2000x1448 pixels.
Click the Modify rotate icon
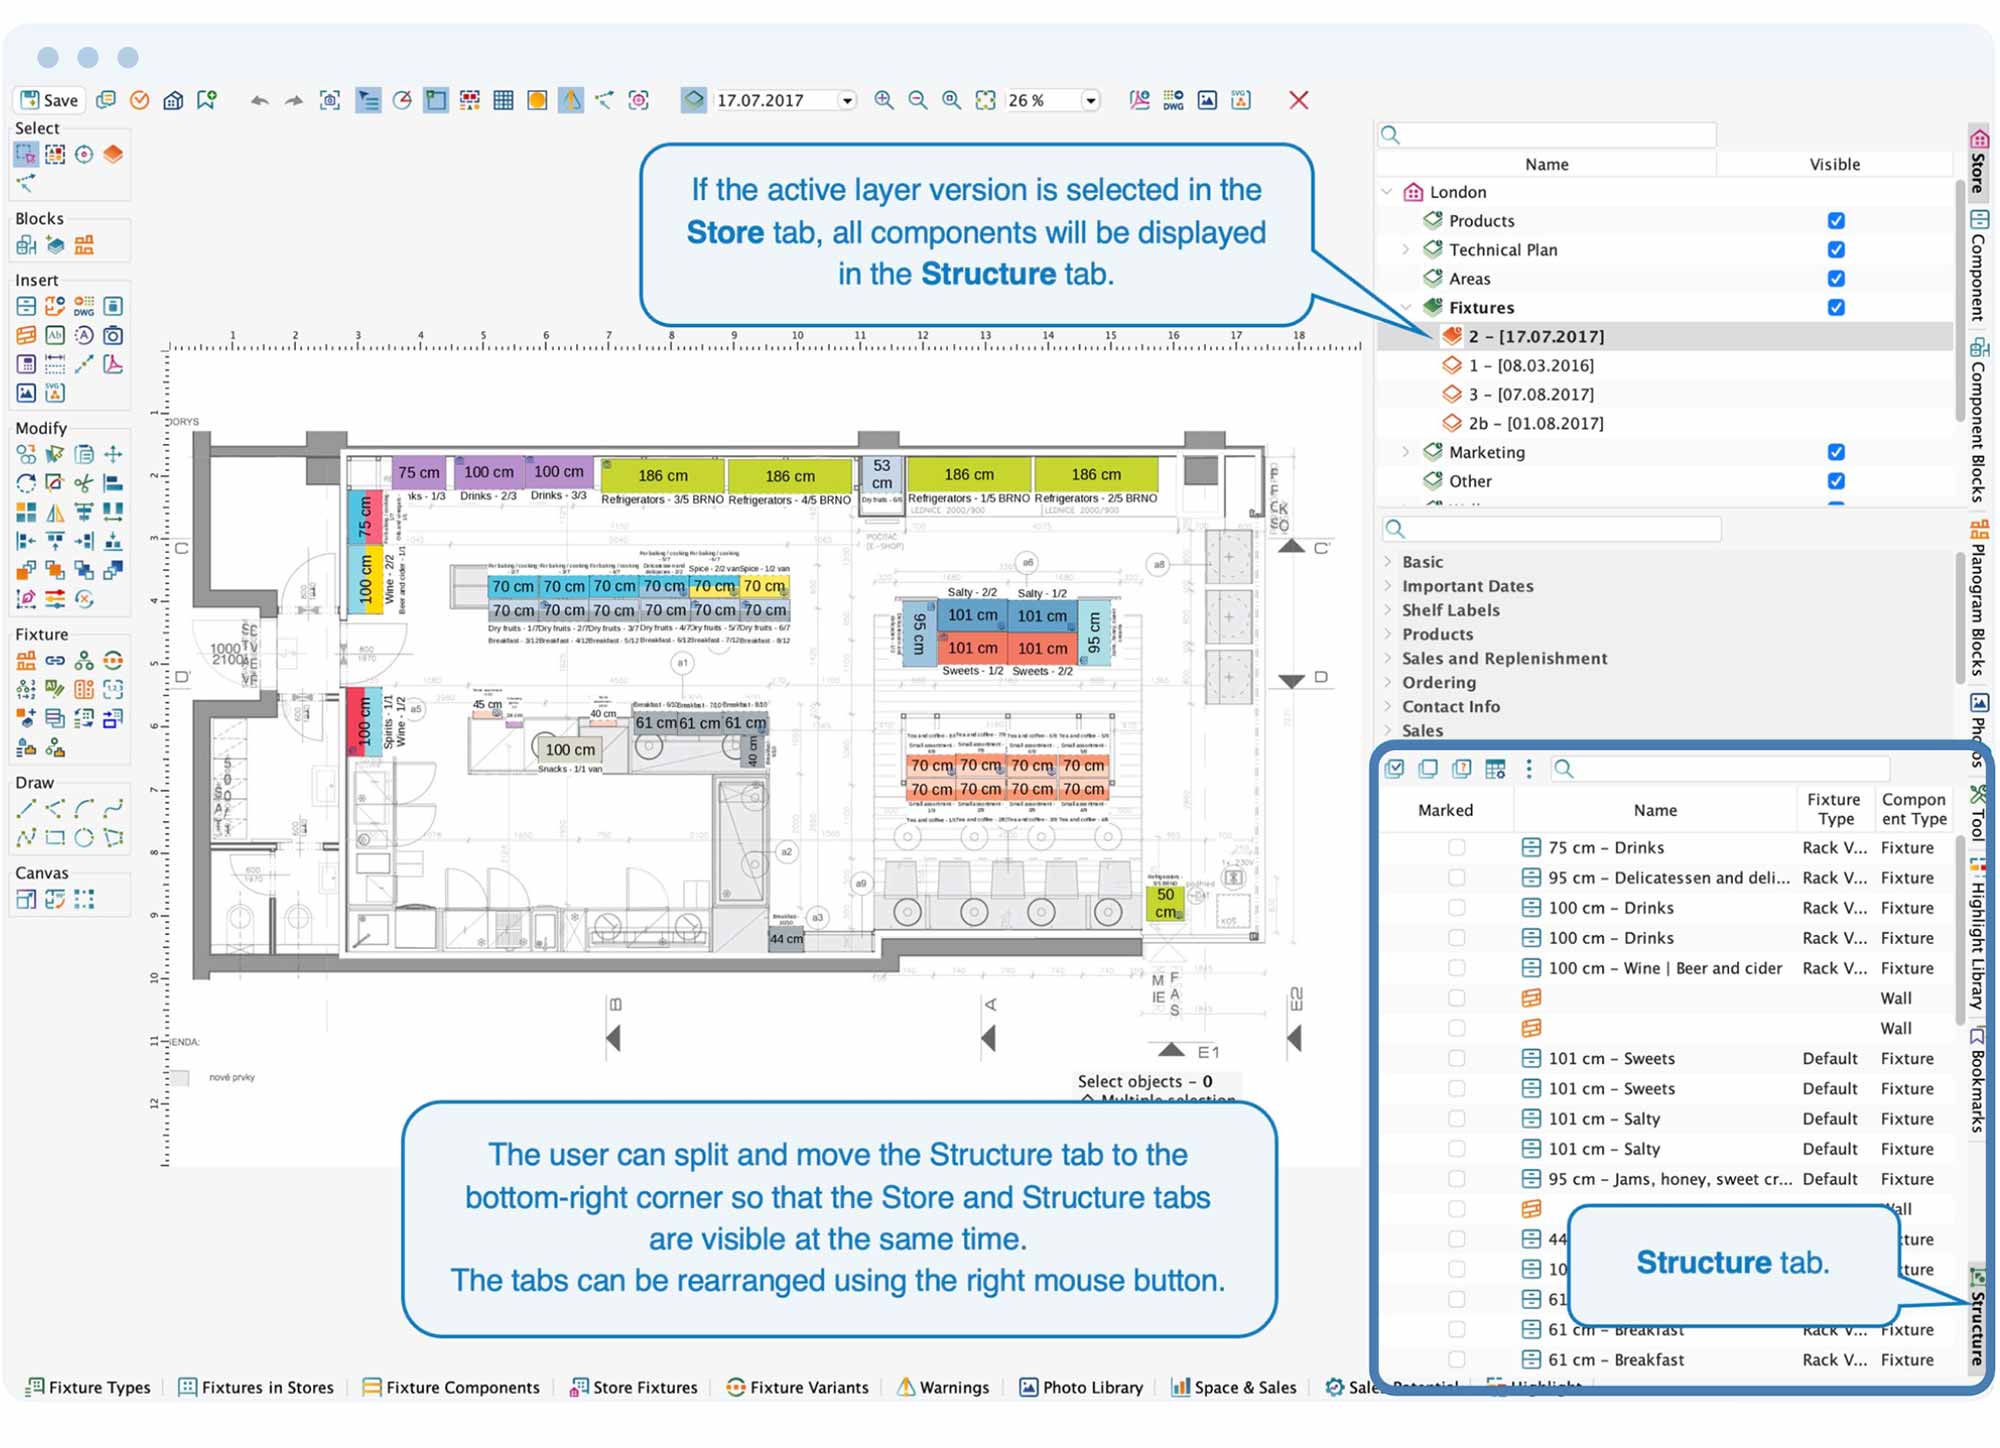coord(26,483)
